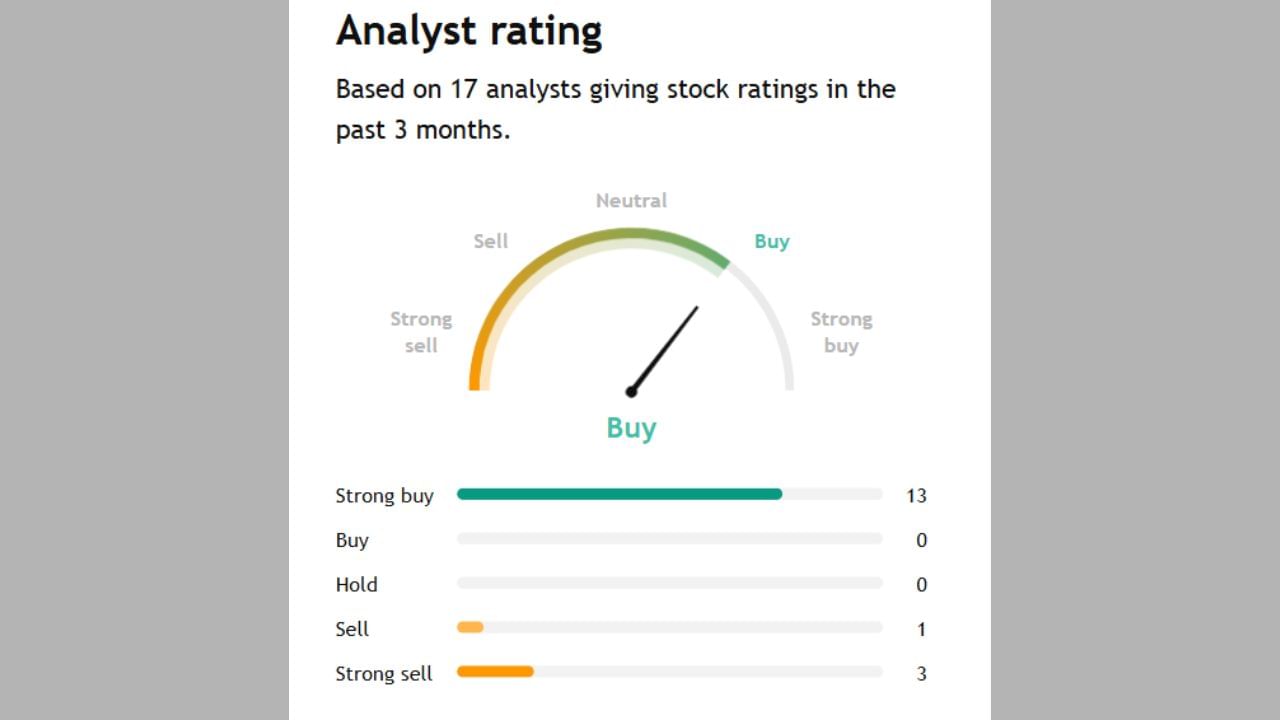Viewport: 1280px width, 720px height.
Task: Click the green Strong buy bar
Action: pyautogui.click(x=619, y=494)
